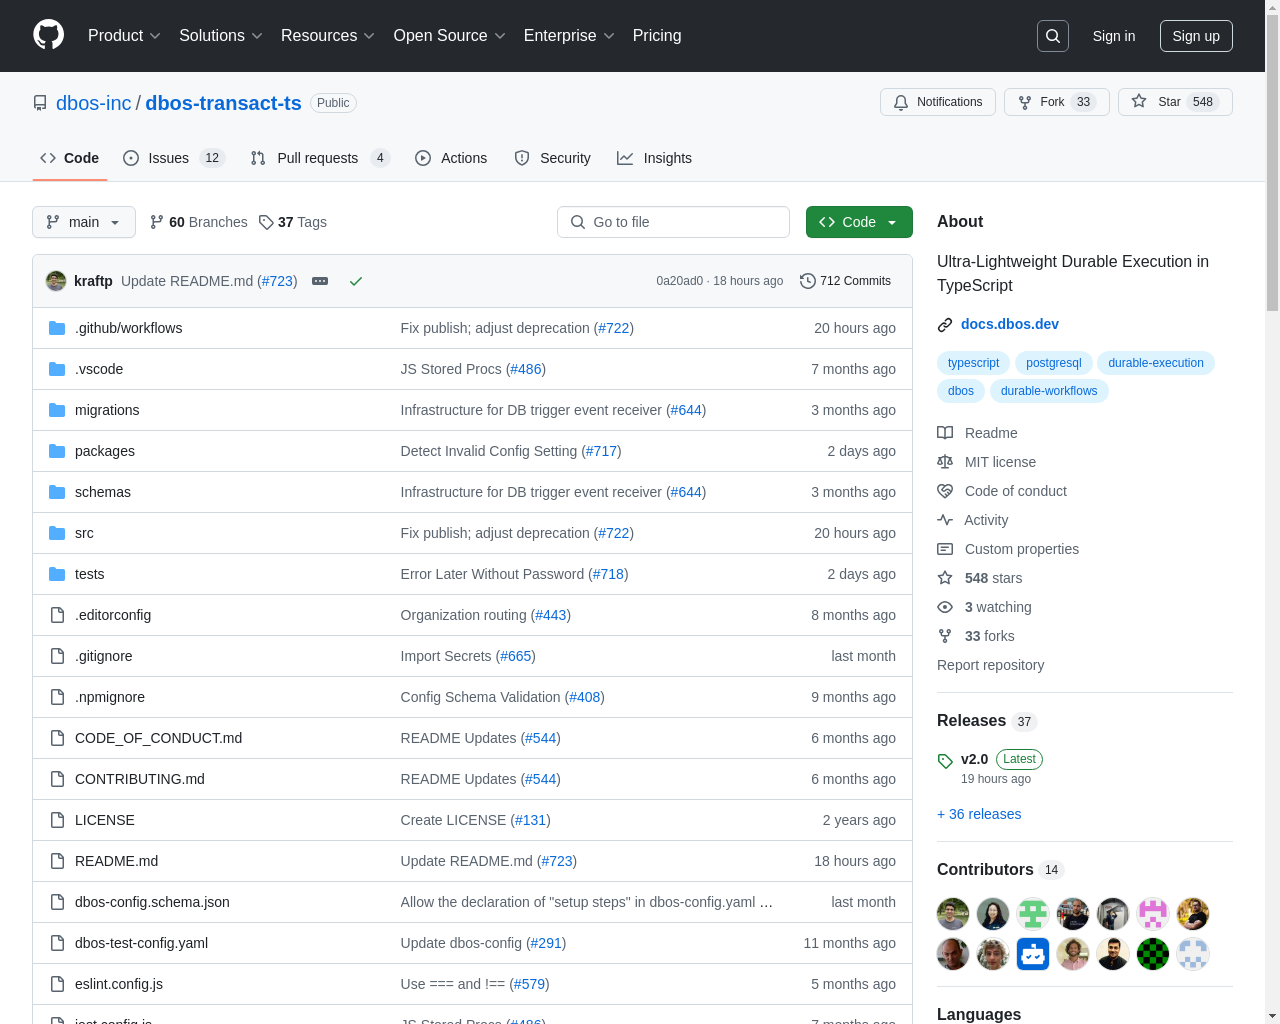
Task: Click the 3 watching eye icon
Action: click(x=945, y=607)
